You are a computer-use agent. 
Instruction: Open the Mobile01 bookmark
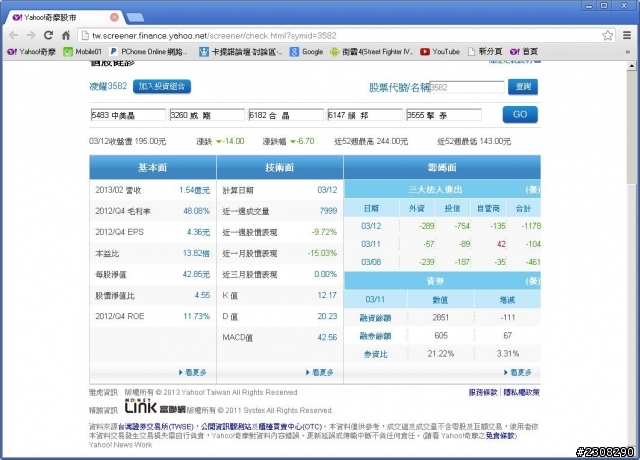coord(82,51)
